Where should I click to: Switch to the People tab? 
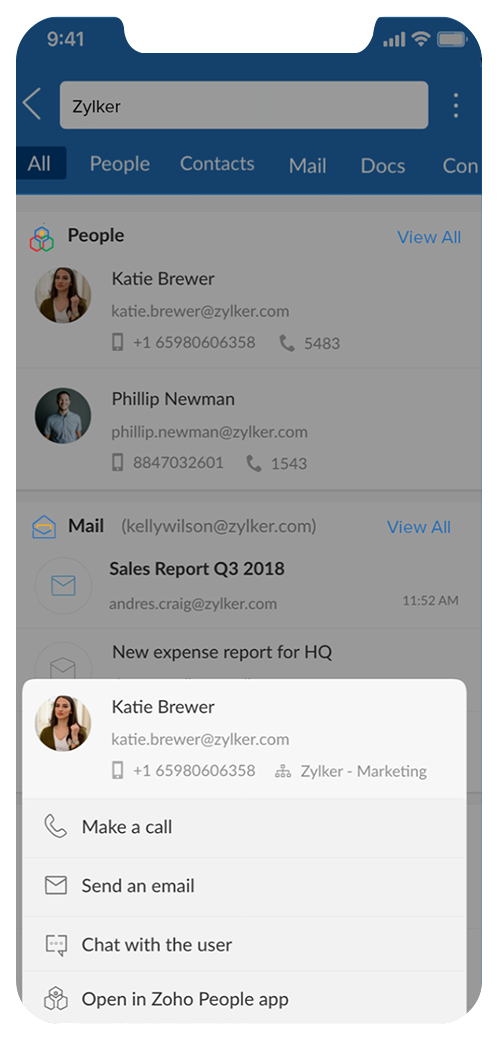click(x=120, y=163)
